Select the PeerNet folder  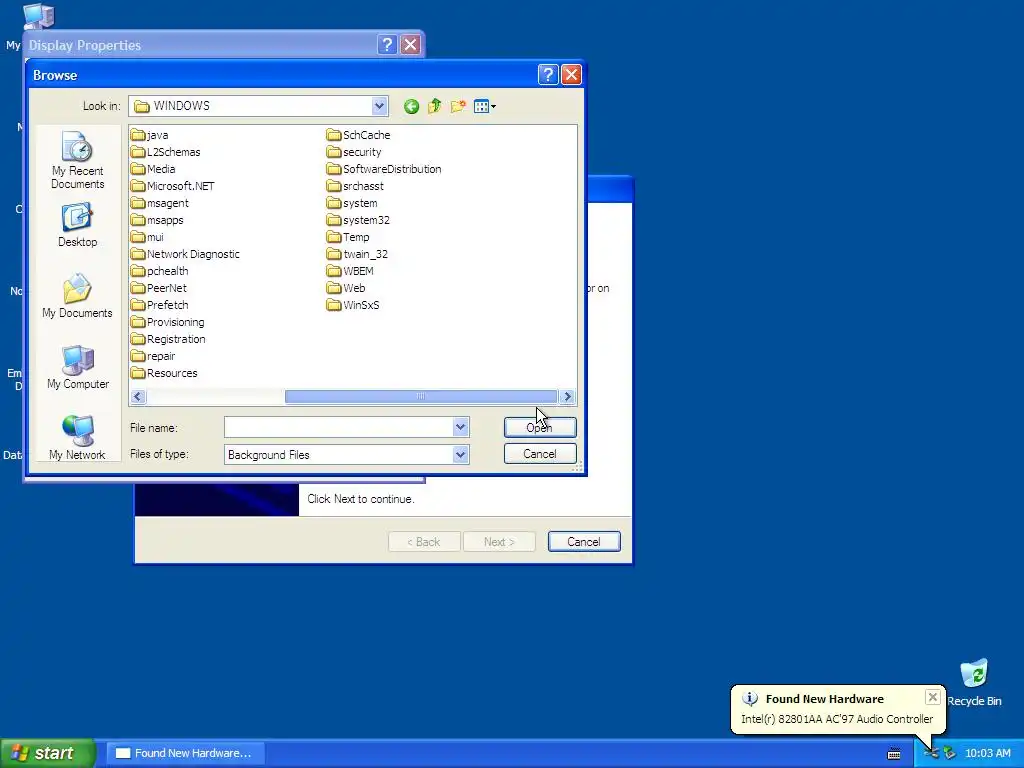(x=158, y=288)
